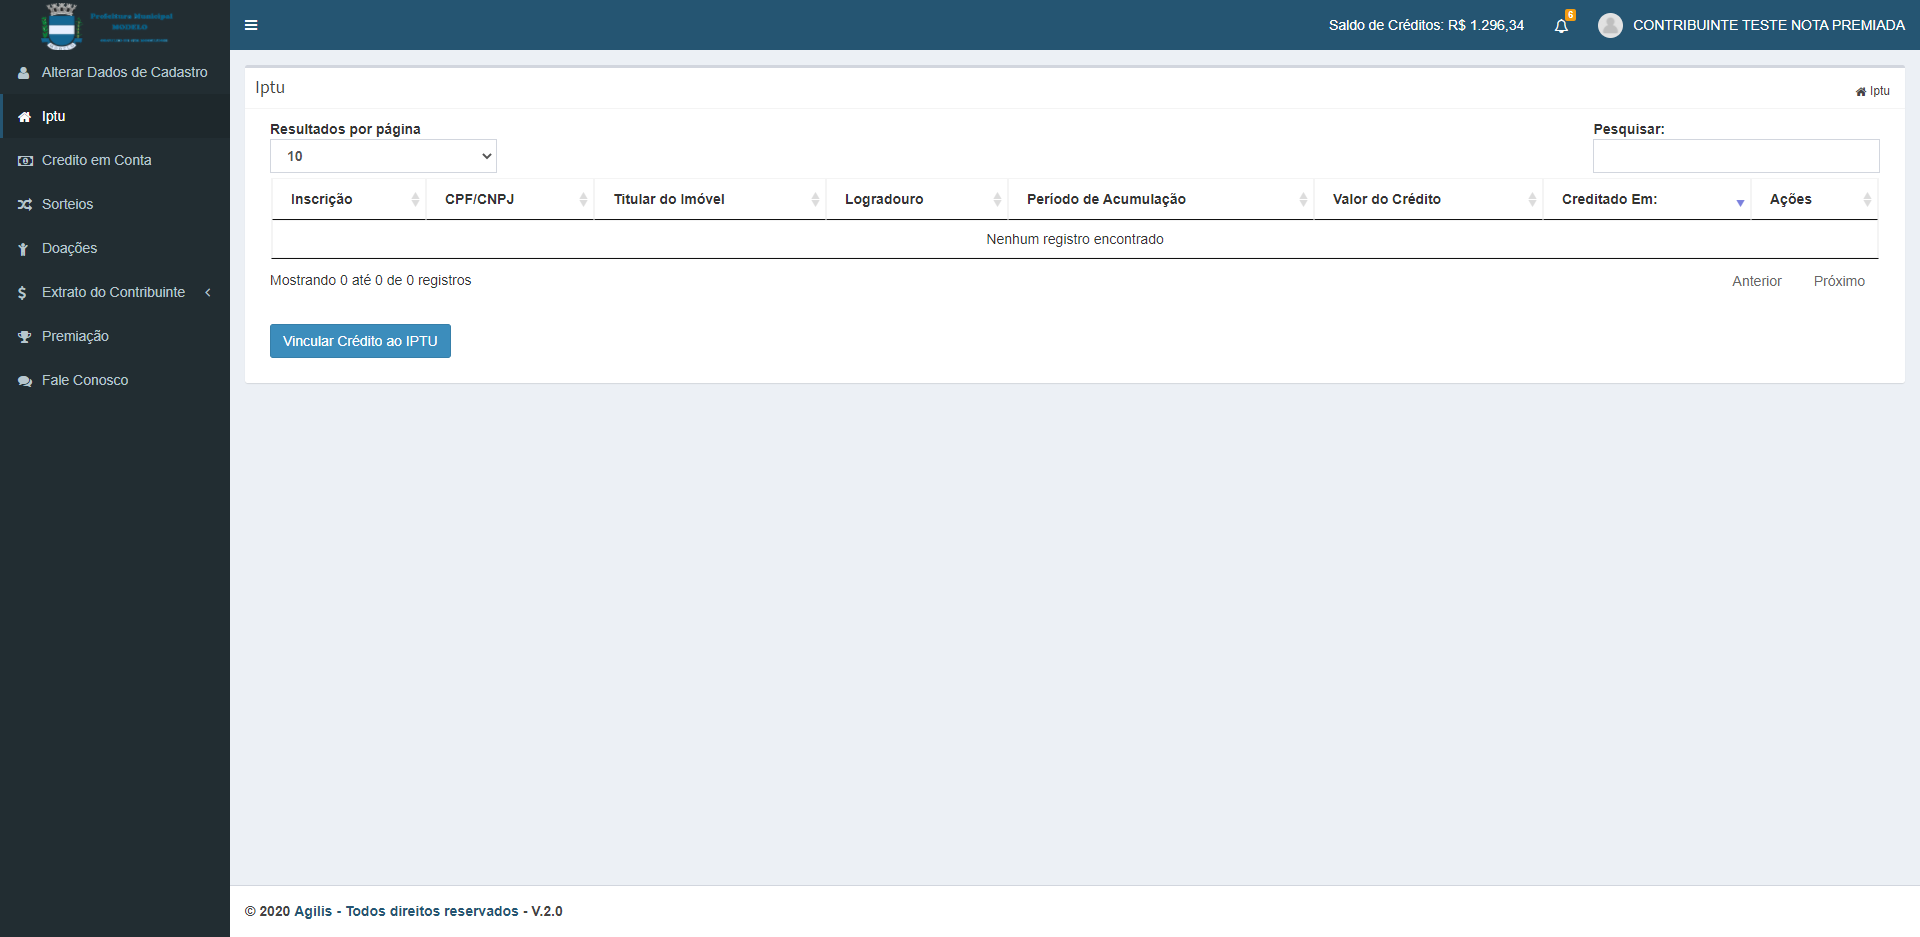Select Doações in the sidebar
This screenshot has height=937, width=1920.
click(x=69, y=248)
